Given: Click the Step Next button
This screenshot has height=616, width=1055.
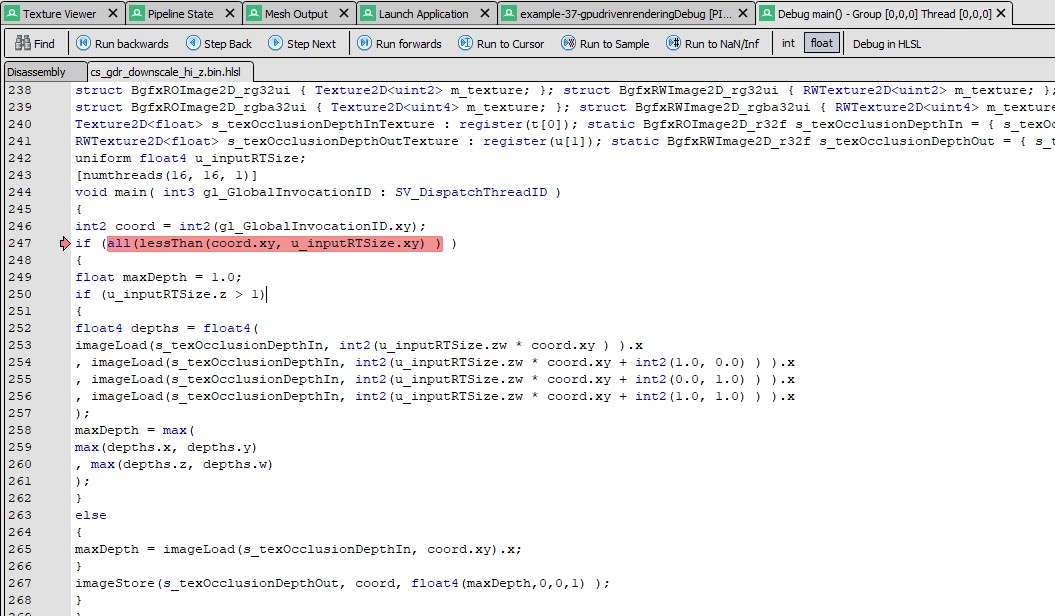Looking at the screenshot, I should (x=301, y=44).
